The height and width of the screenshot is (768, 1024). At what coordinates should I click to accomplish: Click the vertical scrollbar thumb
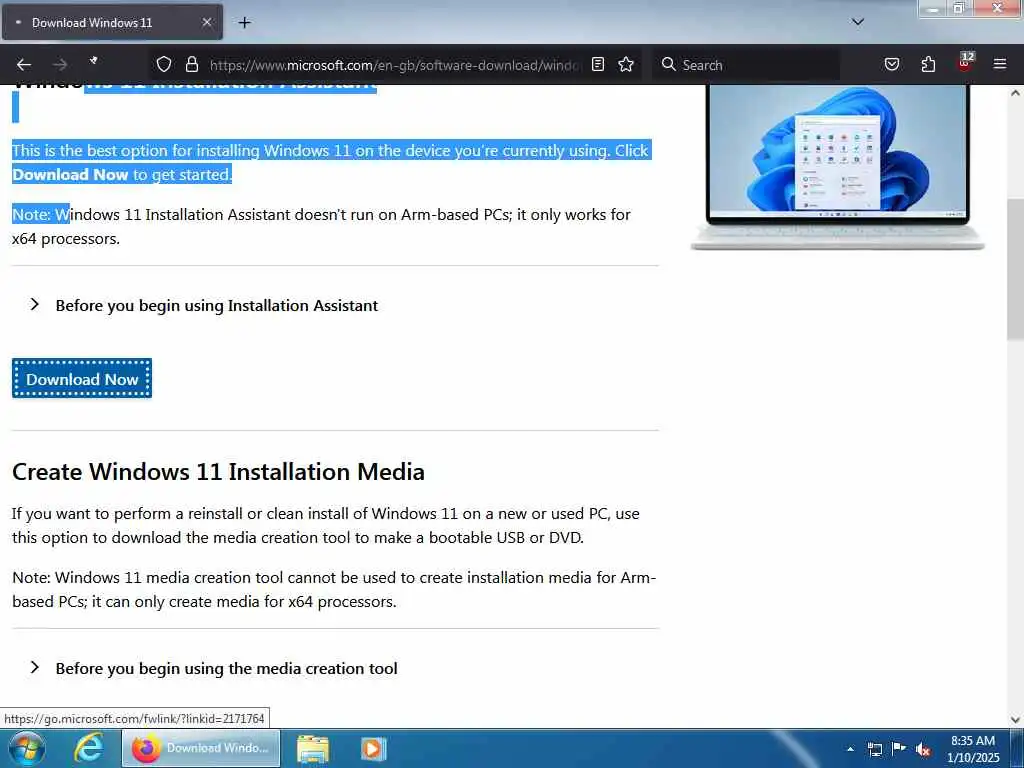pyautogui.click(x=1015, y=268)
